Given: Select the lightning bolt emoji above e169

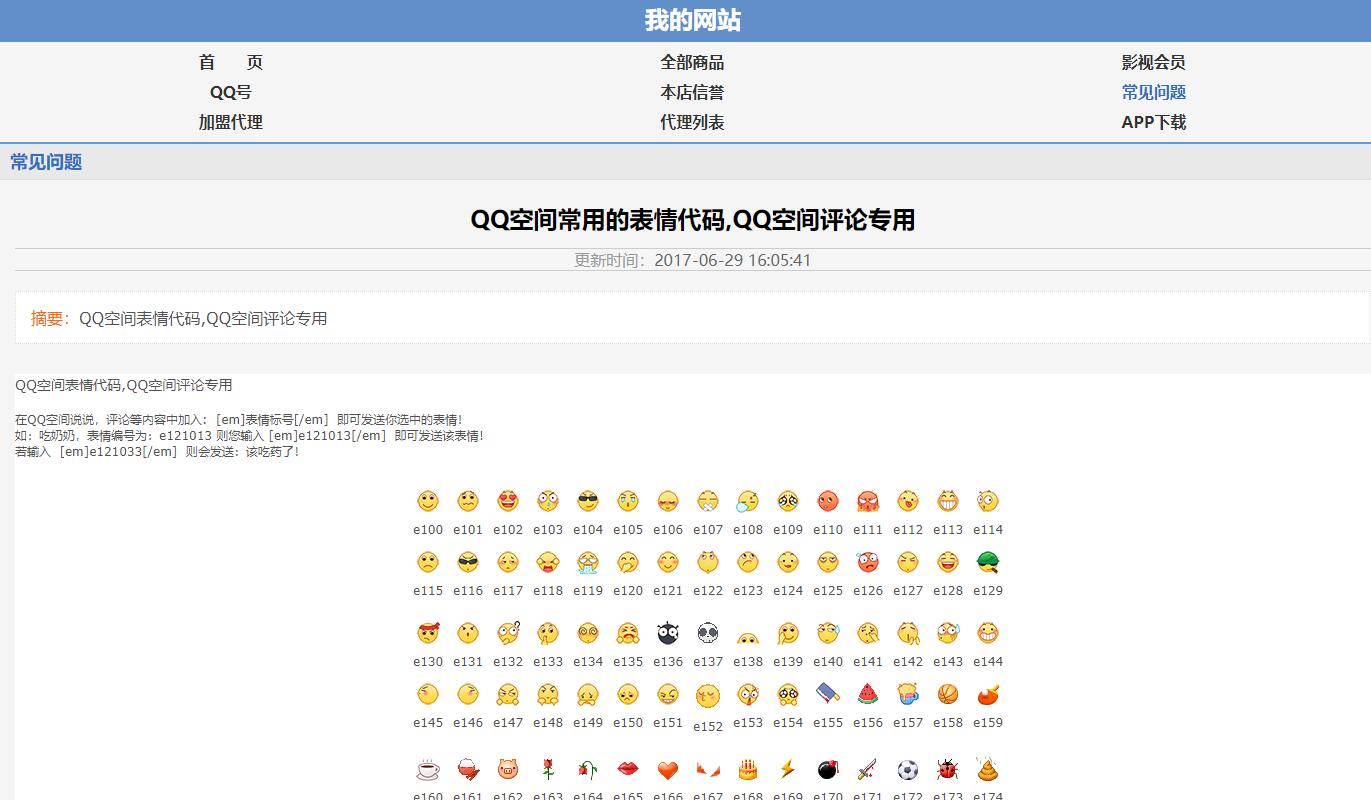Looking at the screenshot, I should coord(788,770).
